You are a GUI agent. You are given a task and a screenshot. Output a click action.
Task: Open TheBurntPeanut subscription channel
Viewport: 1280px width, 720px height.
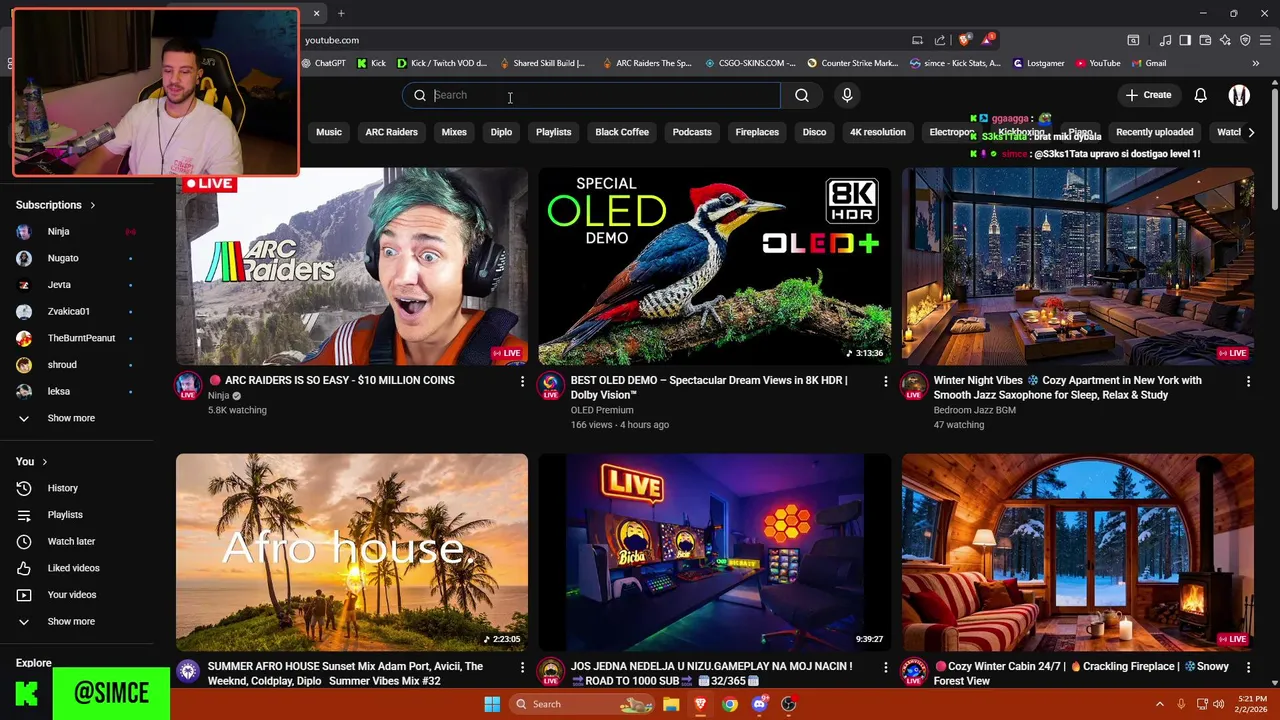[81, 338]
